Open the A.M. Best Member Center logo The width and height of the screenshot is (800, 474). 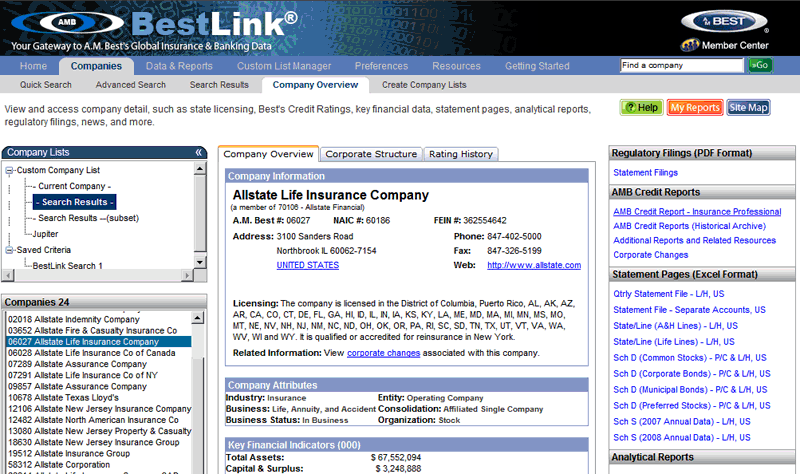pos(724,32)
